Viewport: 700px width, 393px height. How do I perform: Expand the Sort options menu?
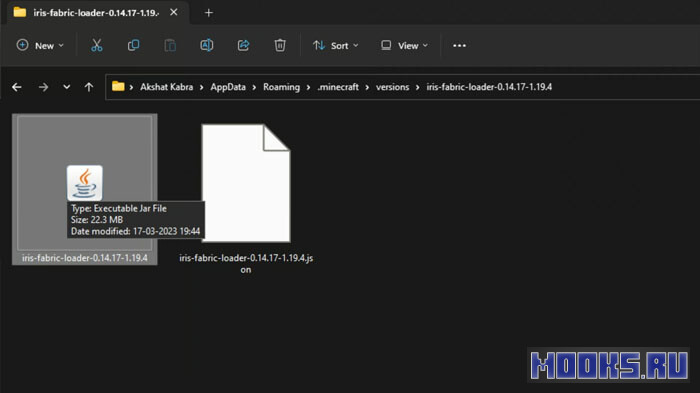[x=336, y=46]
